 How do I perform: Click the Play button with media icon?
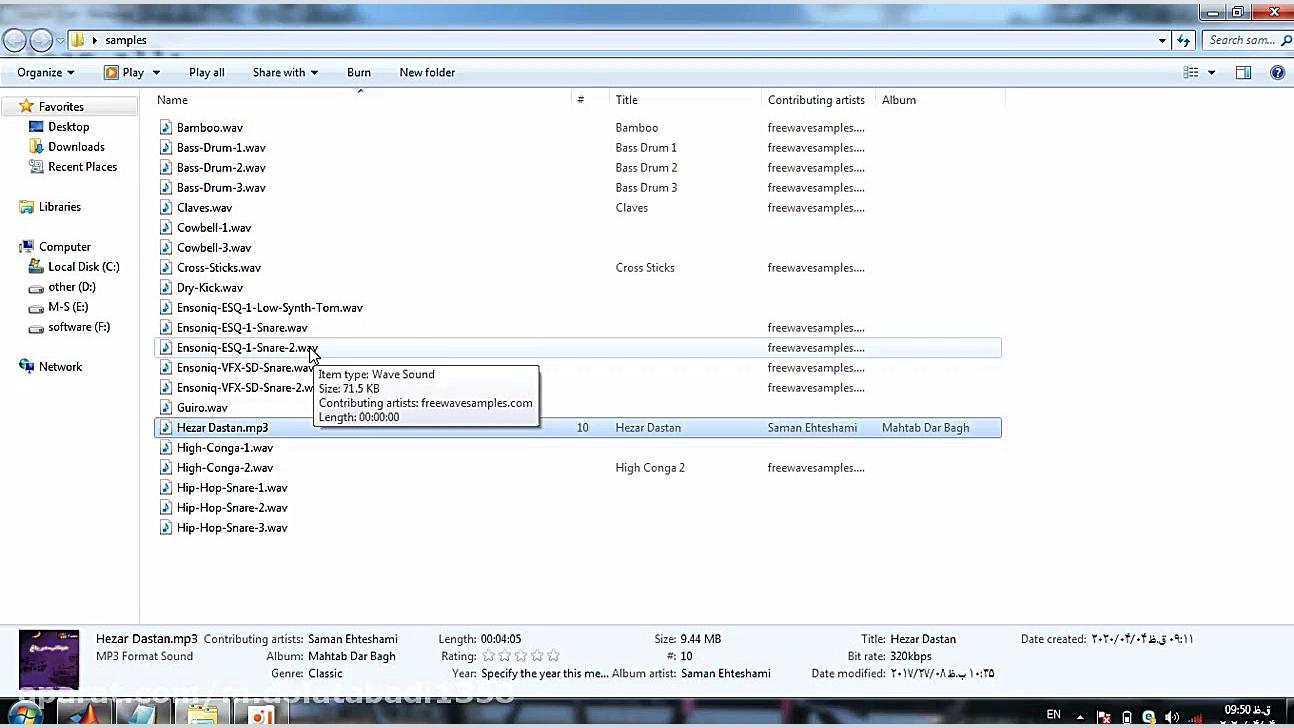(124, 72)
